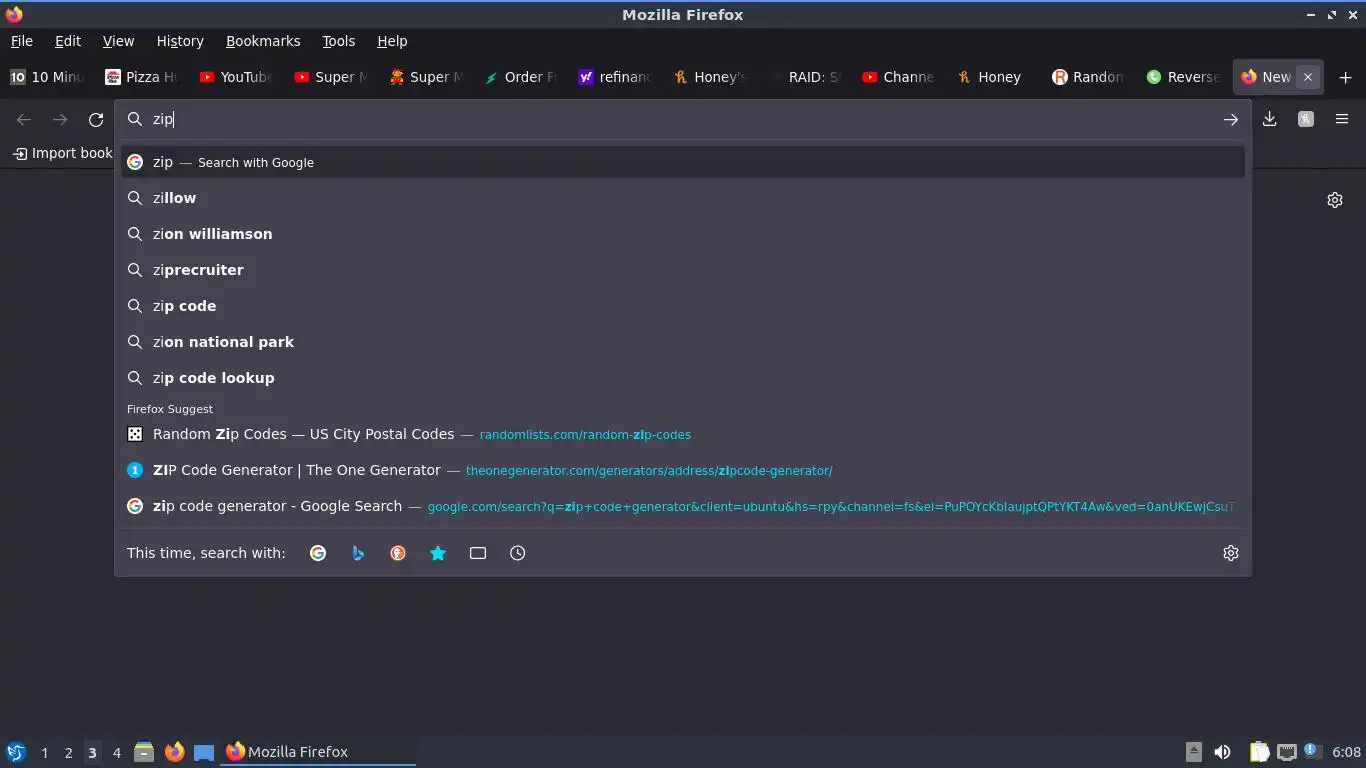Screen dimensions: 1366x768
Task: Reload the current page
Action: [96, 119]
